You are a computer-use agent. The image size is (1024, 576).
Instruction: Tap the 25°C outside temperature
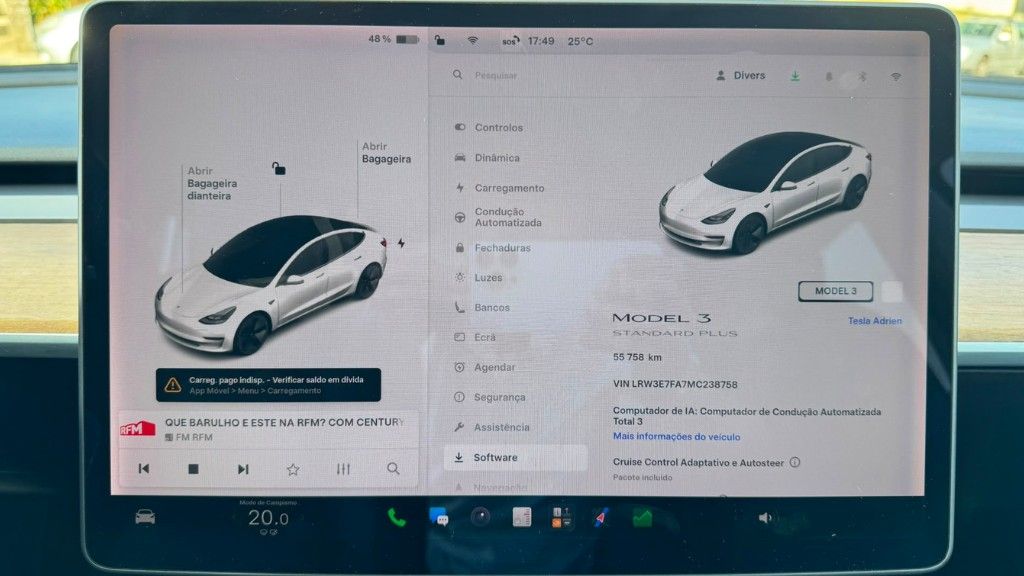point(581,41)
